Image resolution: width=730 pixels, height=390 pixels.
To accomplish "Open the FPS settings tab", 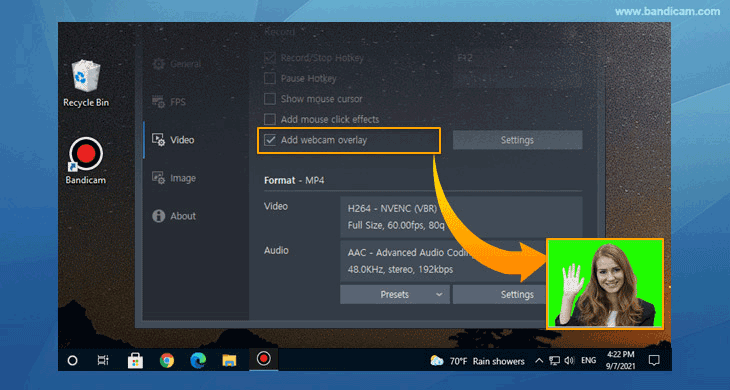I will (x=169, y=102).
